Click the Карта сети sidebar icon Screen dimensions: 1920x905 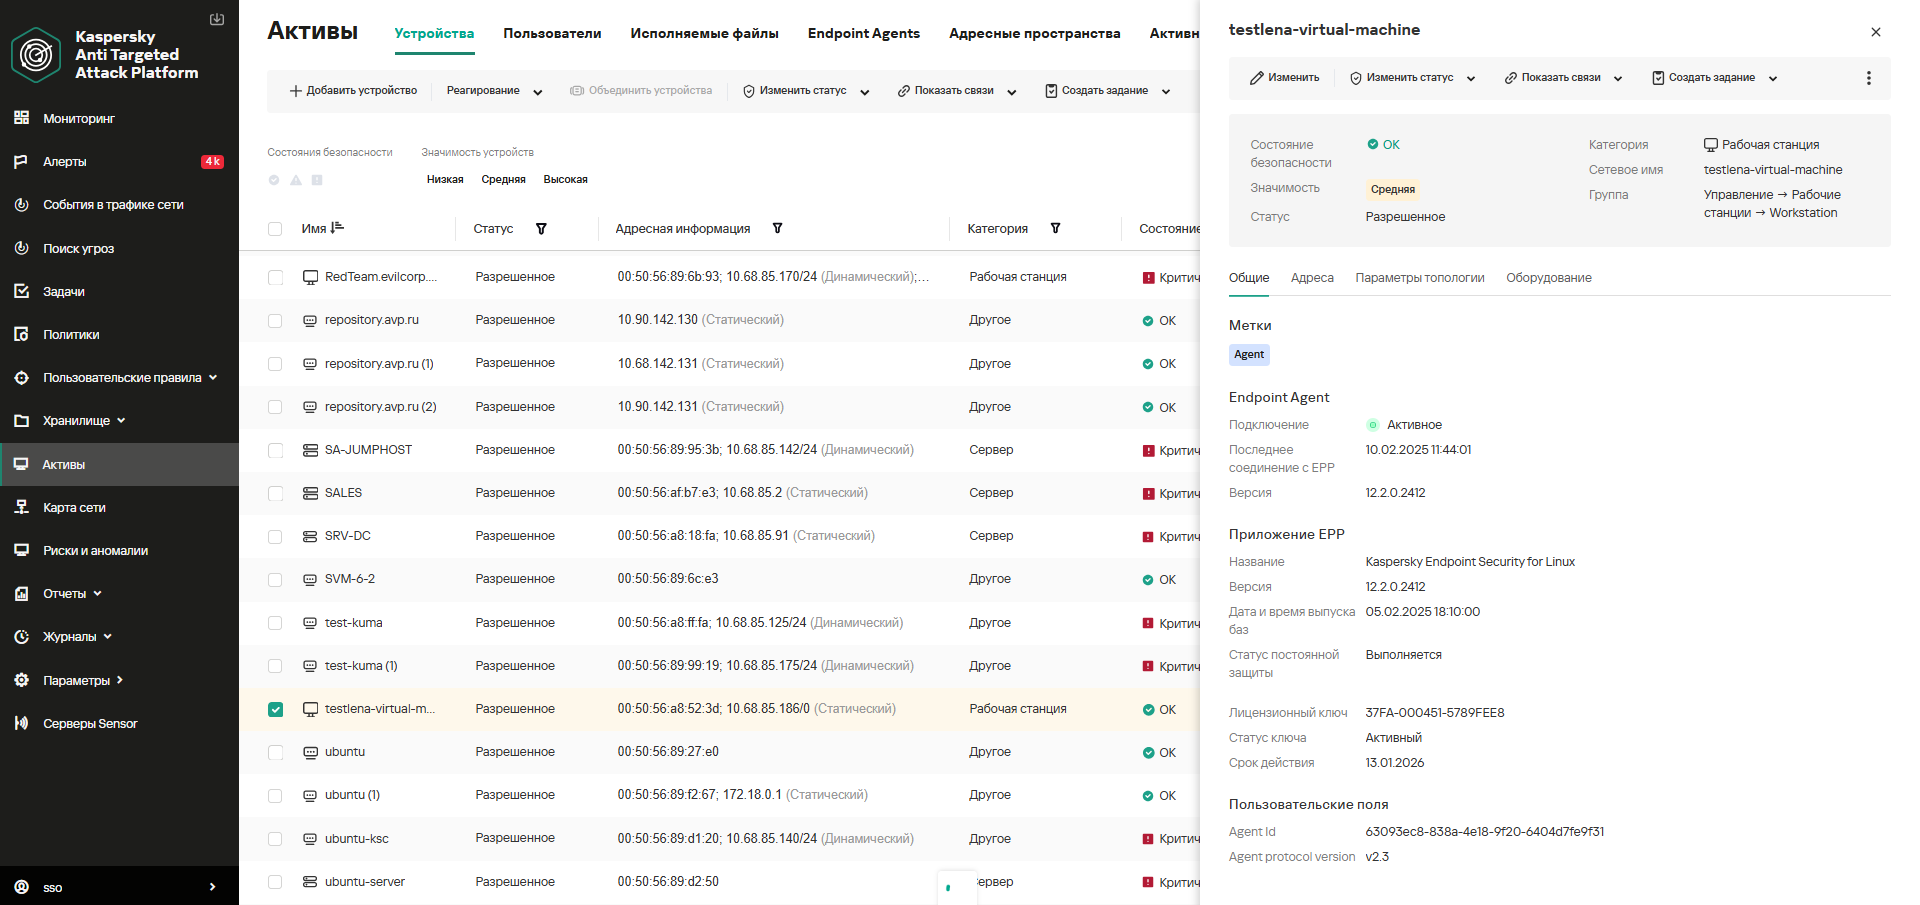coord(21,508)
